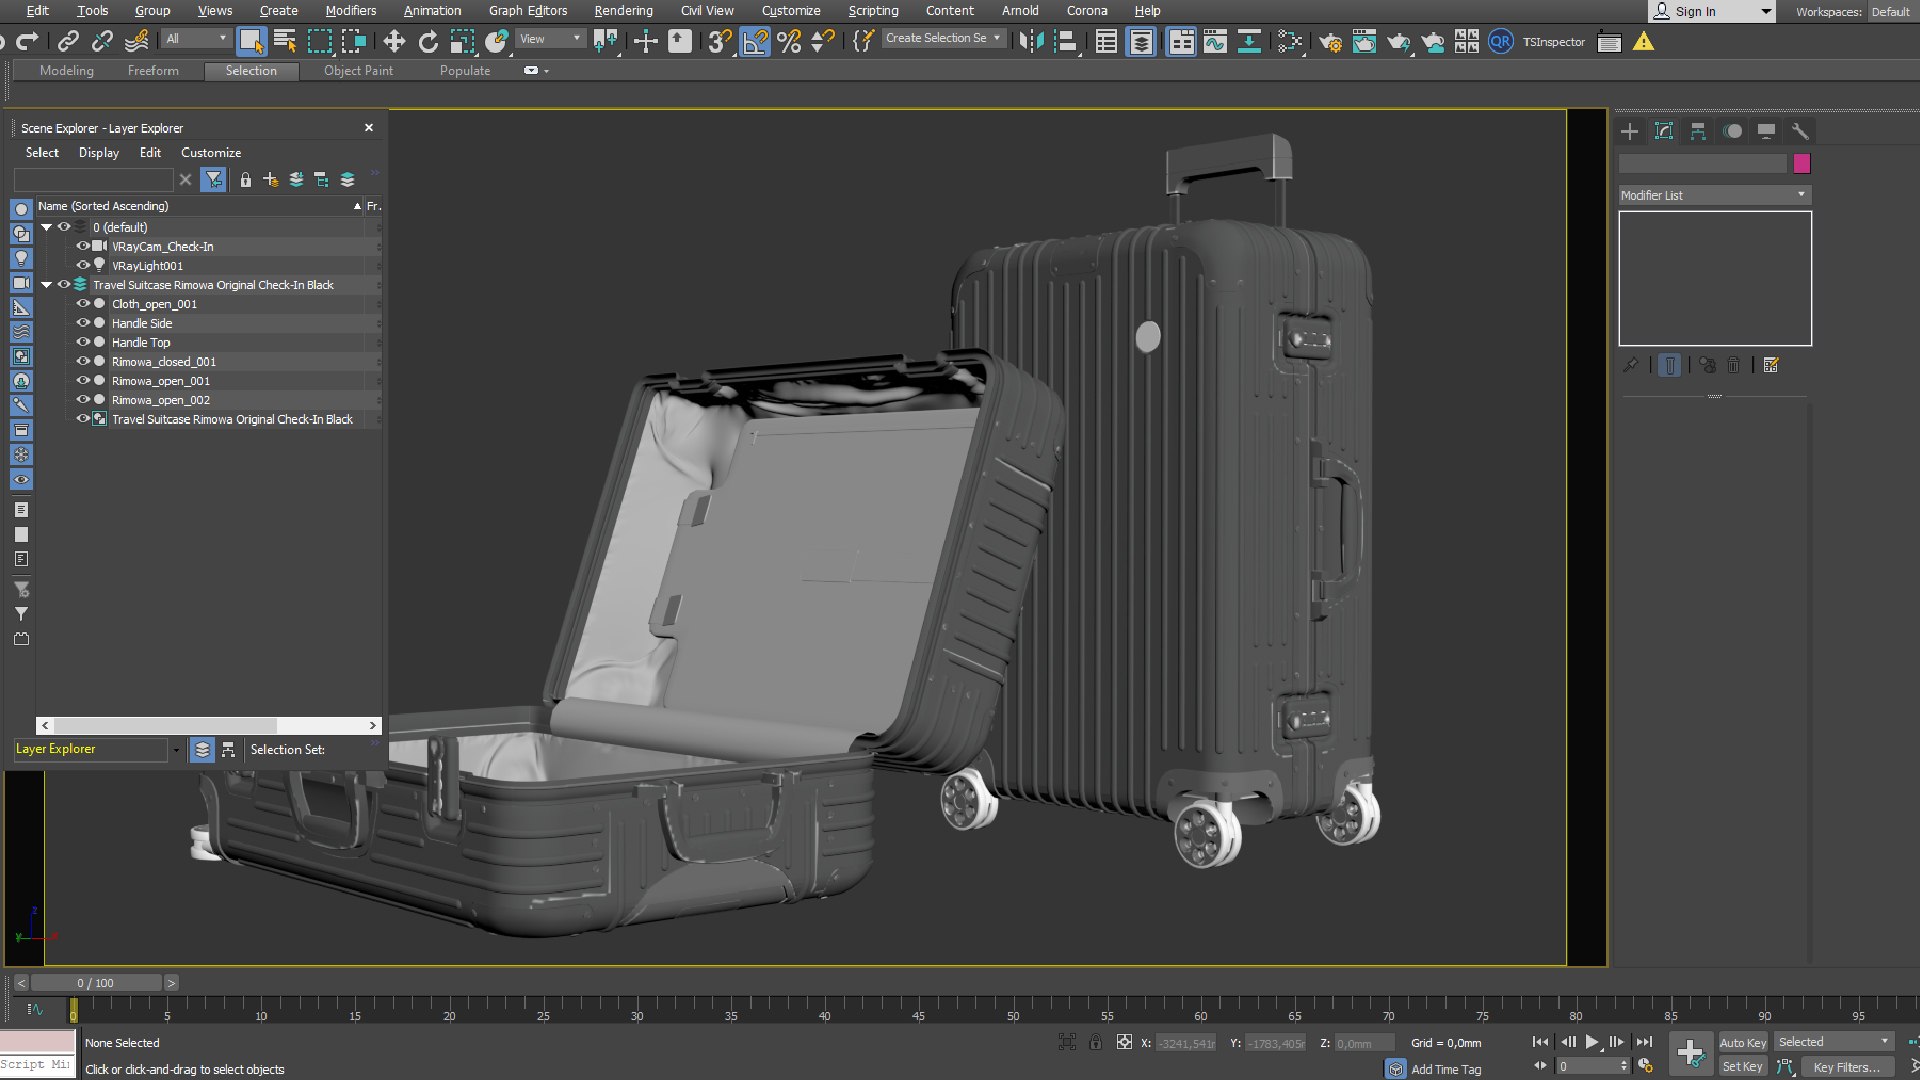The image size is (1920, 1080).
Task: Click the object name field in Modify panel
Action: click(1703, 163)
